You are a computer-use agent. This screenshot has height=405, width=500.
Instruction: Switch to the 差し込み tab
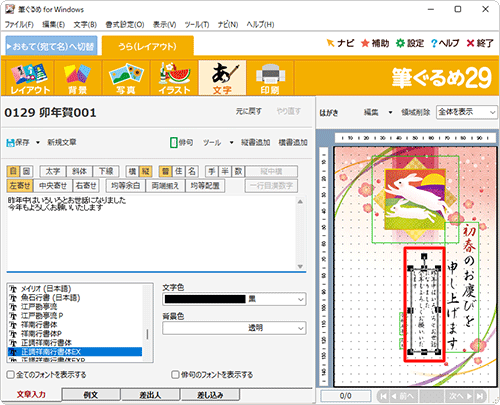[x=210, y=395]
